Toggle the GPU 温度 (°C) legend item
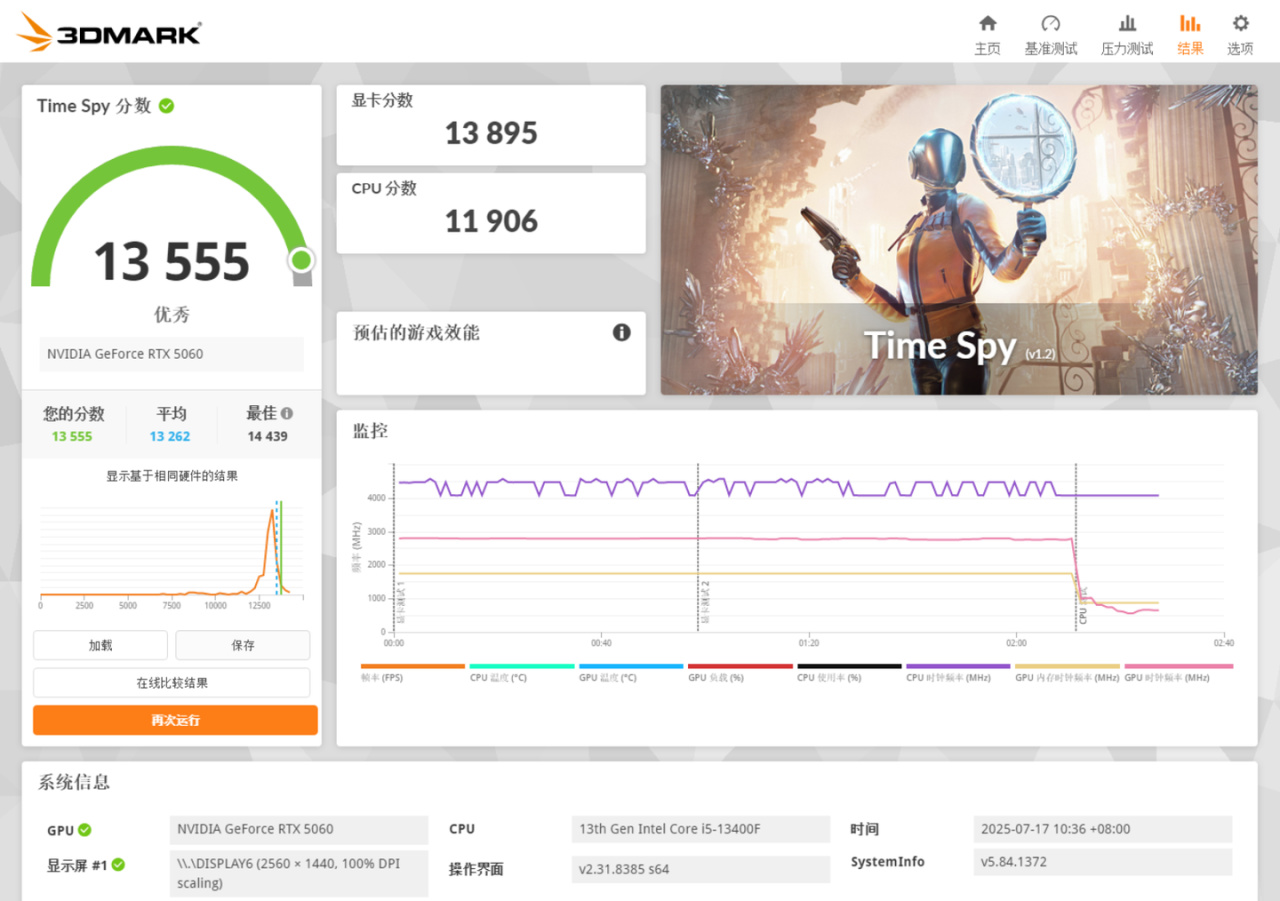This screenshot has height=901, width=1280. point(631,673)
